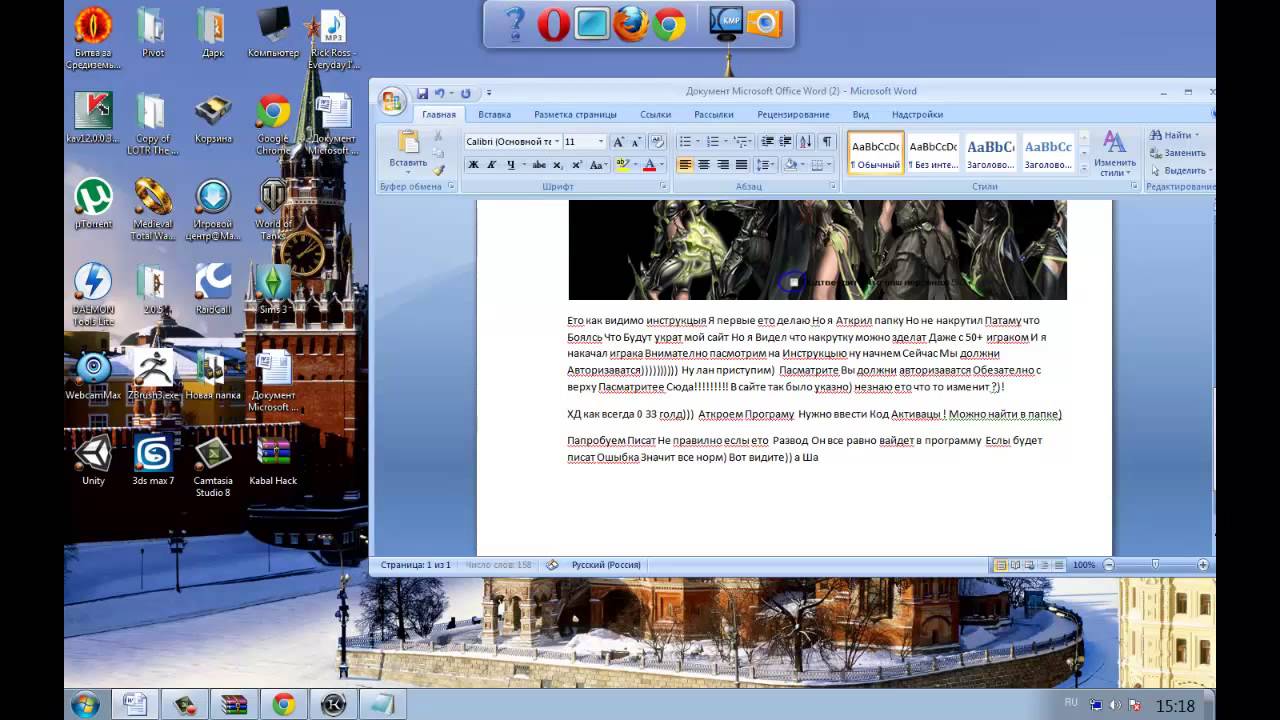
Task: Open Изменить стили menu
Action: (1114, 153)
